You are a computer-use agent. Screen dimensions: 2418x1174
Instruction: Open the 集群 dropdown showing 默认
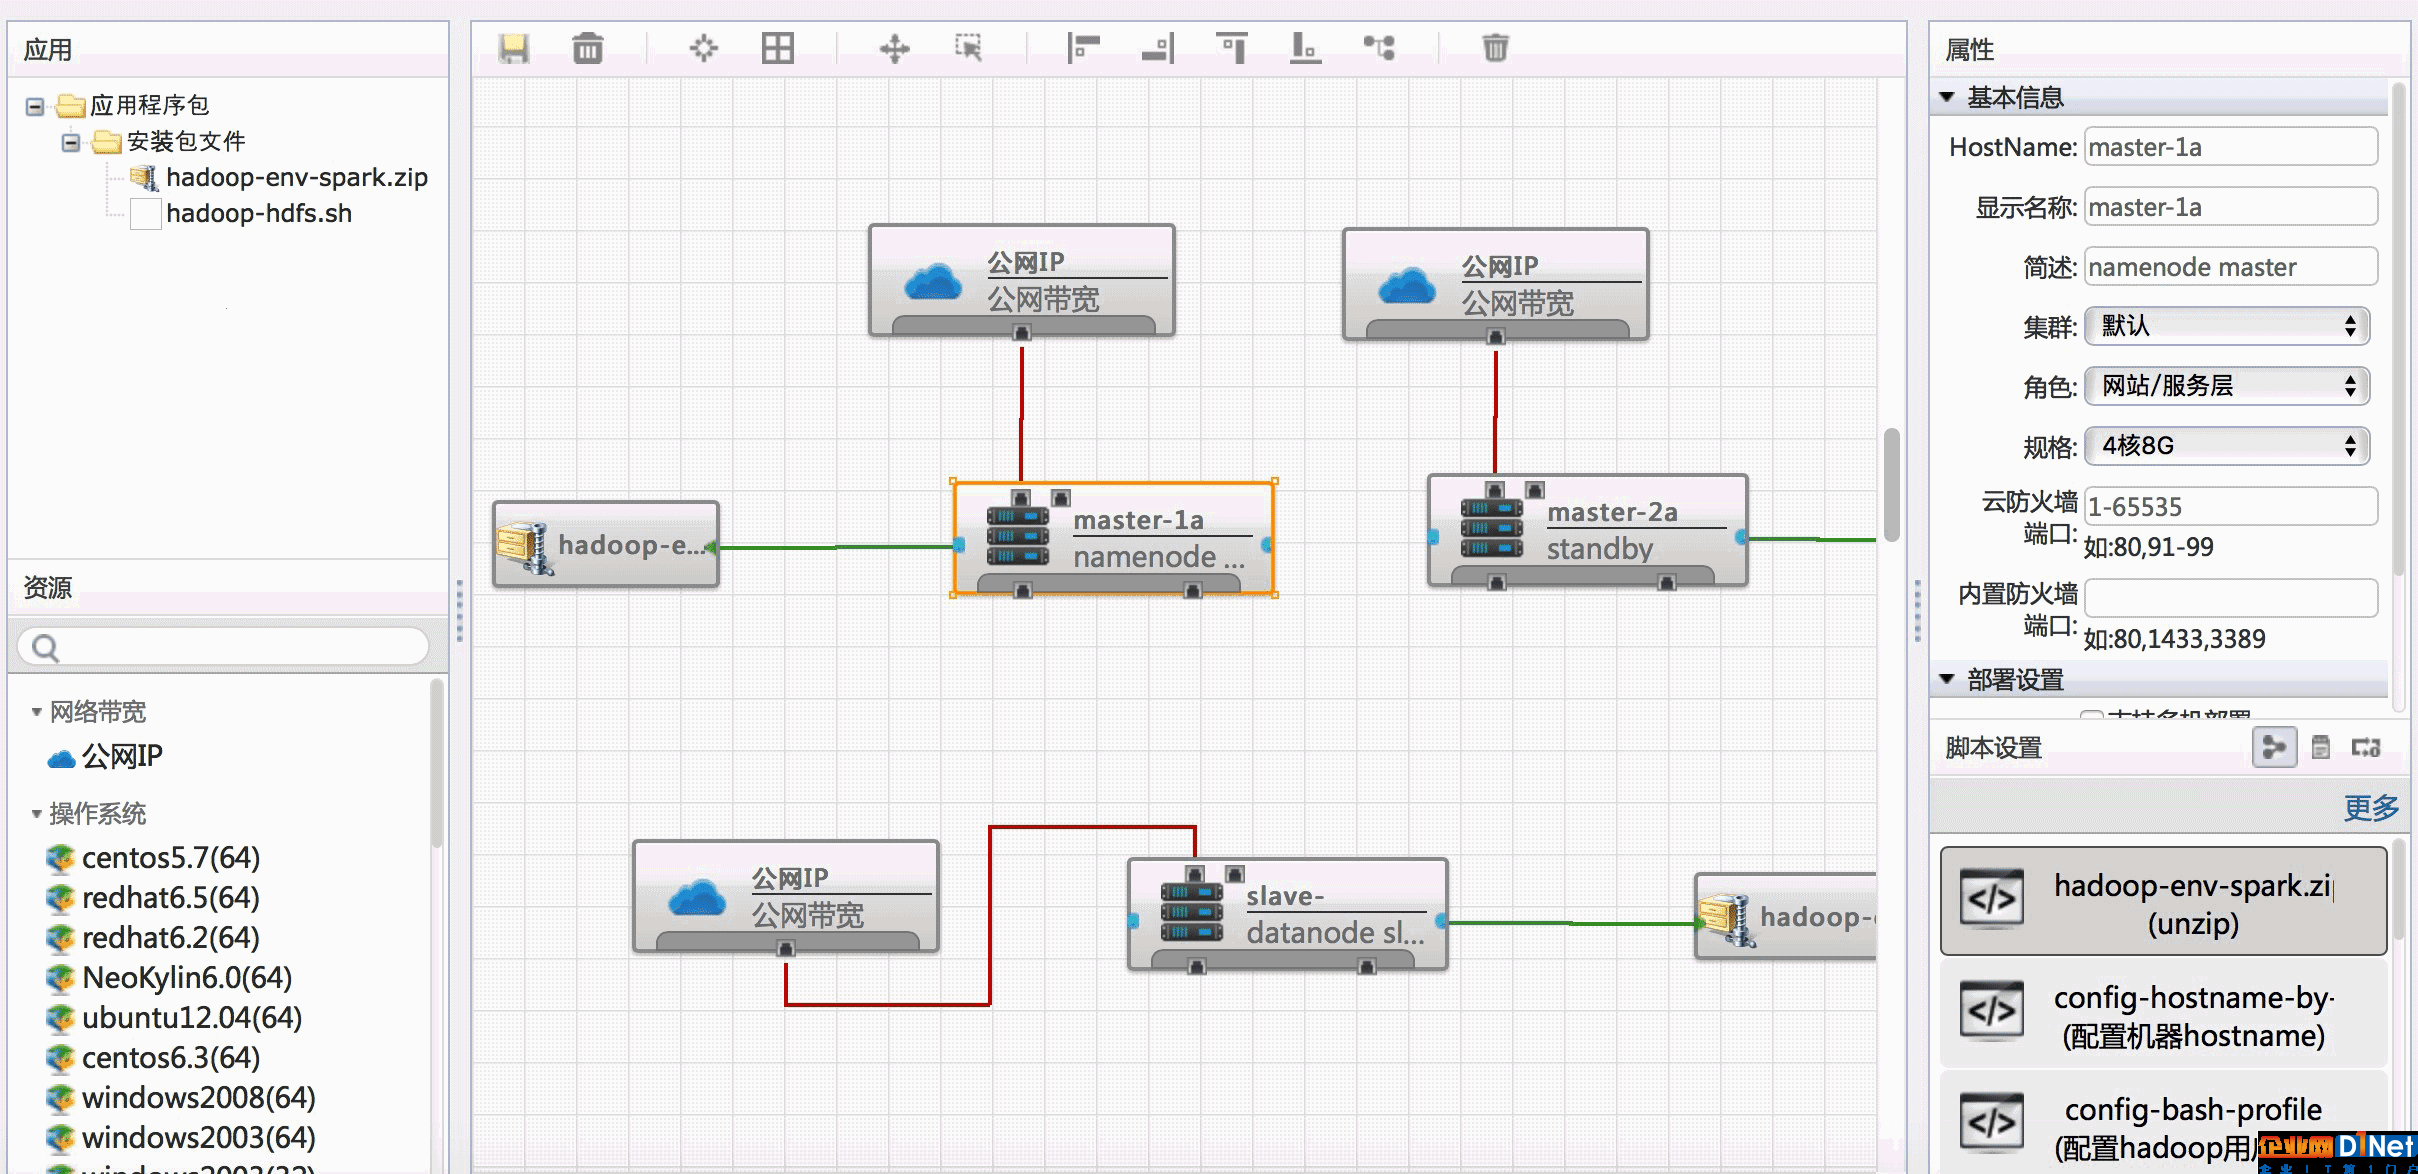coord(2227,326)
